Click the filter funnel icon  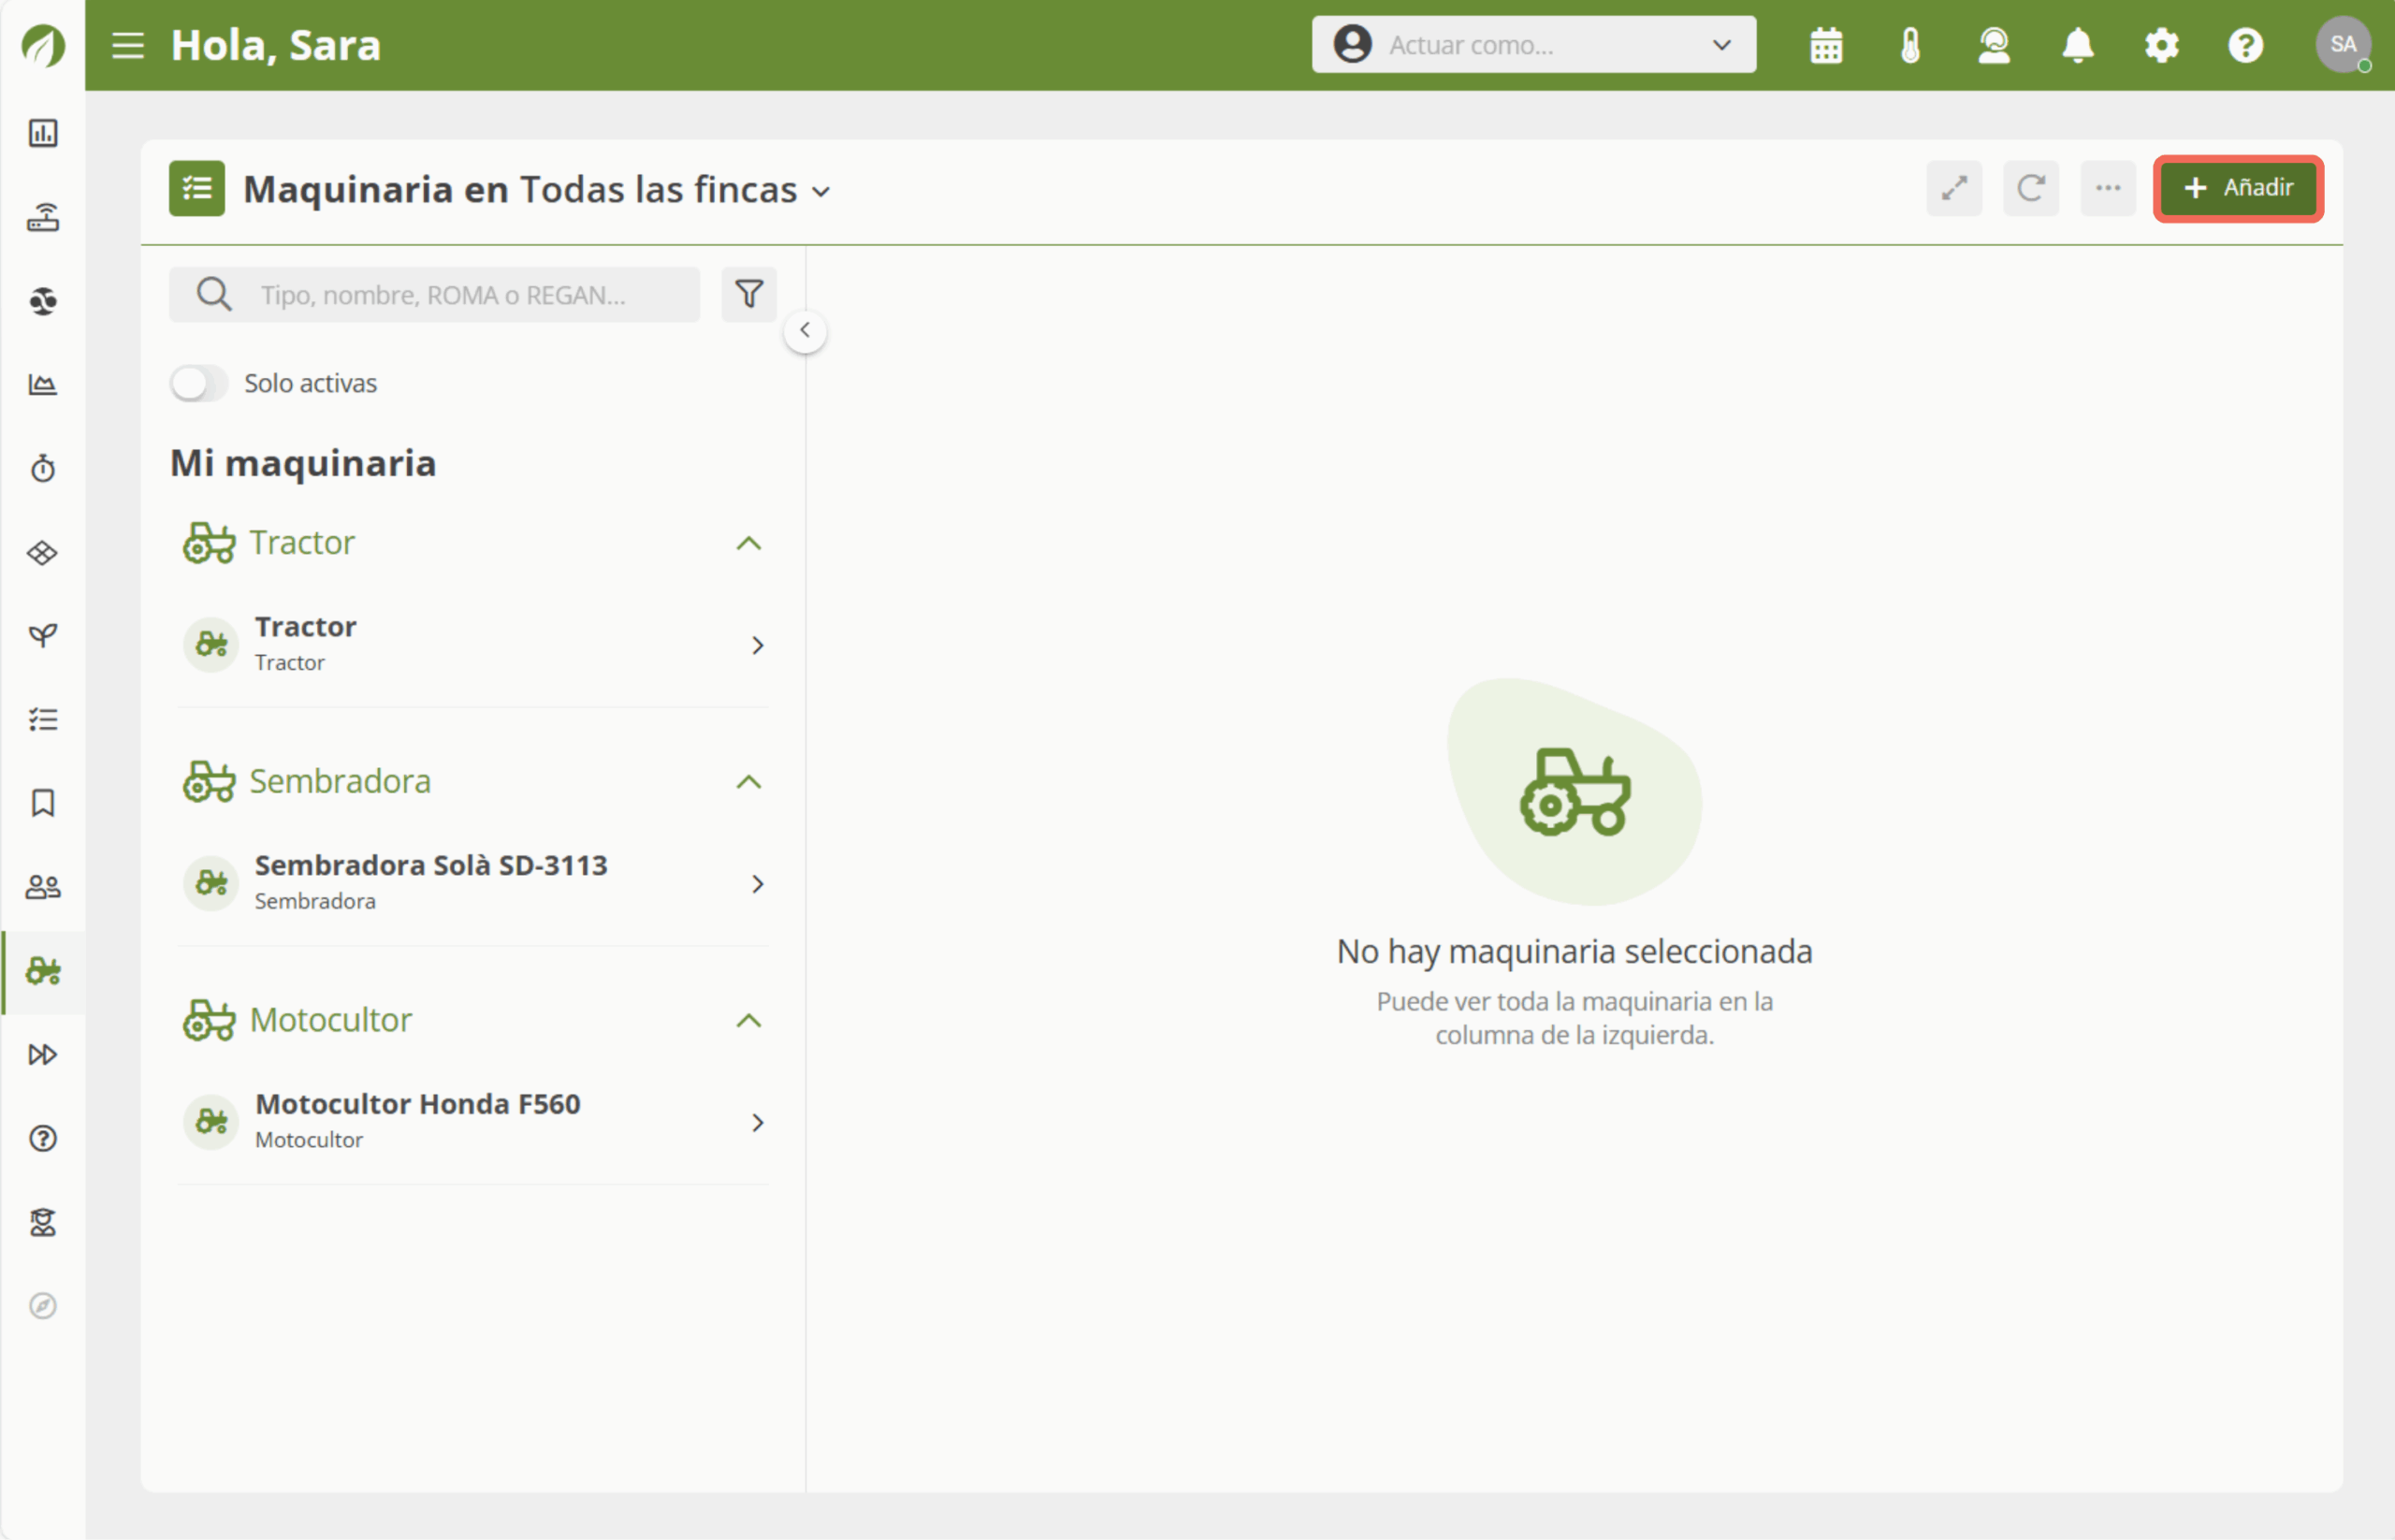(749, 294)
